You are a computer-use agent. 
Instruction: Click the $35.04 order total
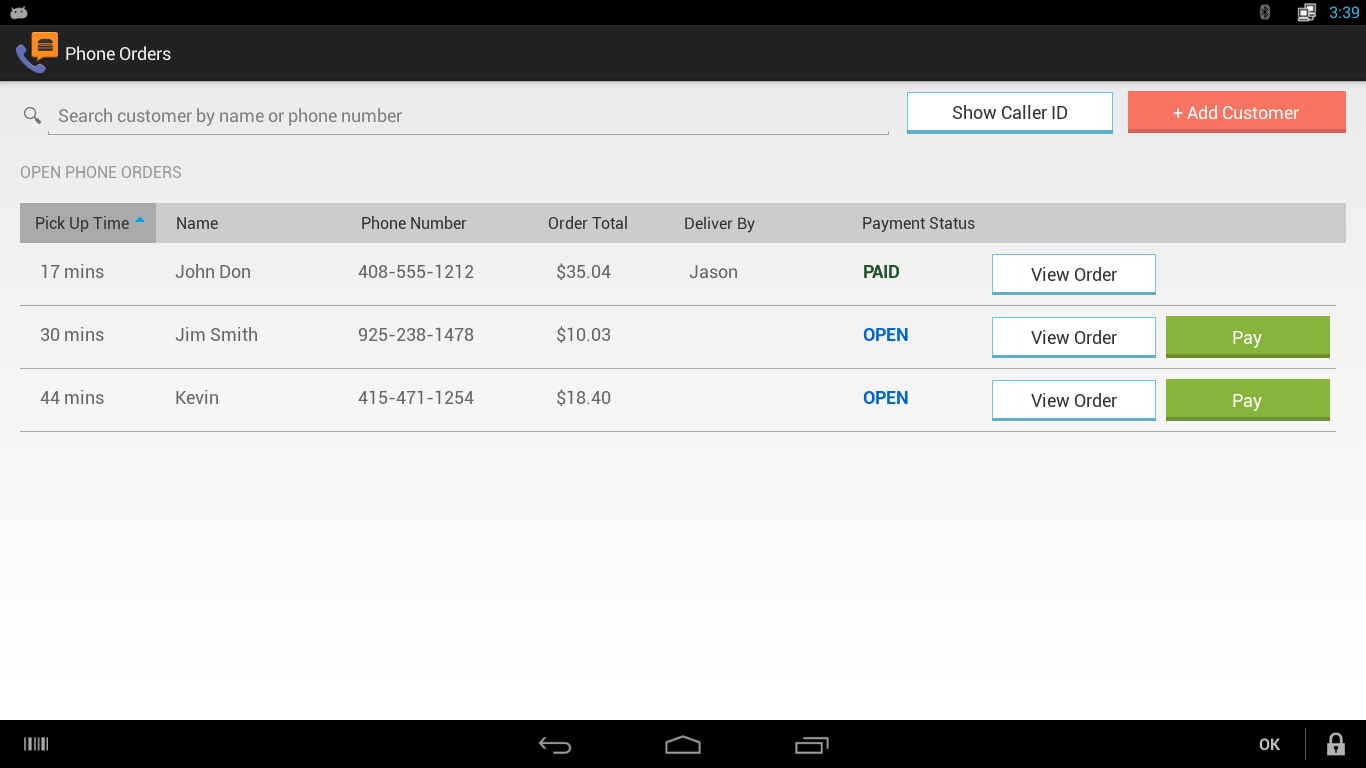point(584,272)
